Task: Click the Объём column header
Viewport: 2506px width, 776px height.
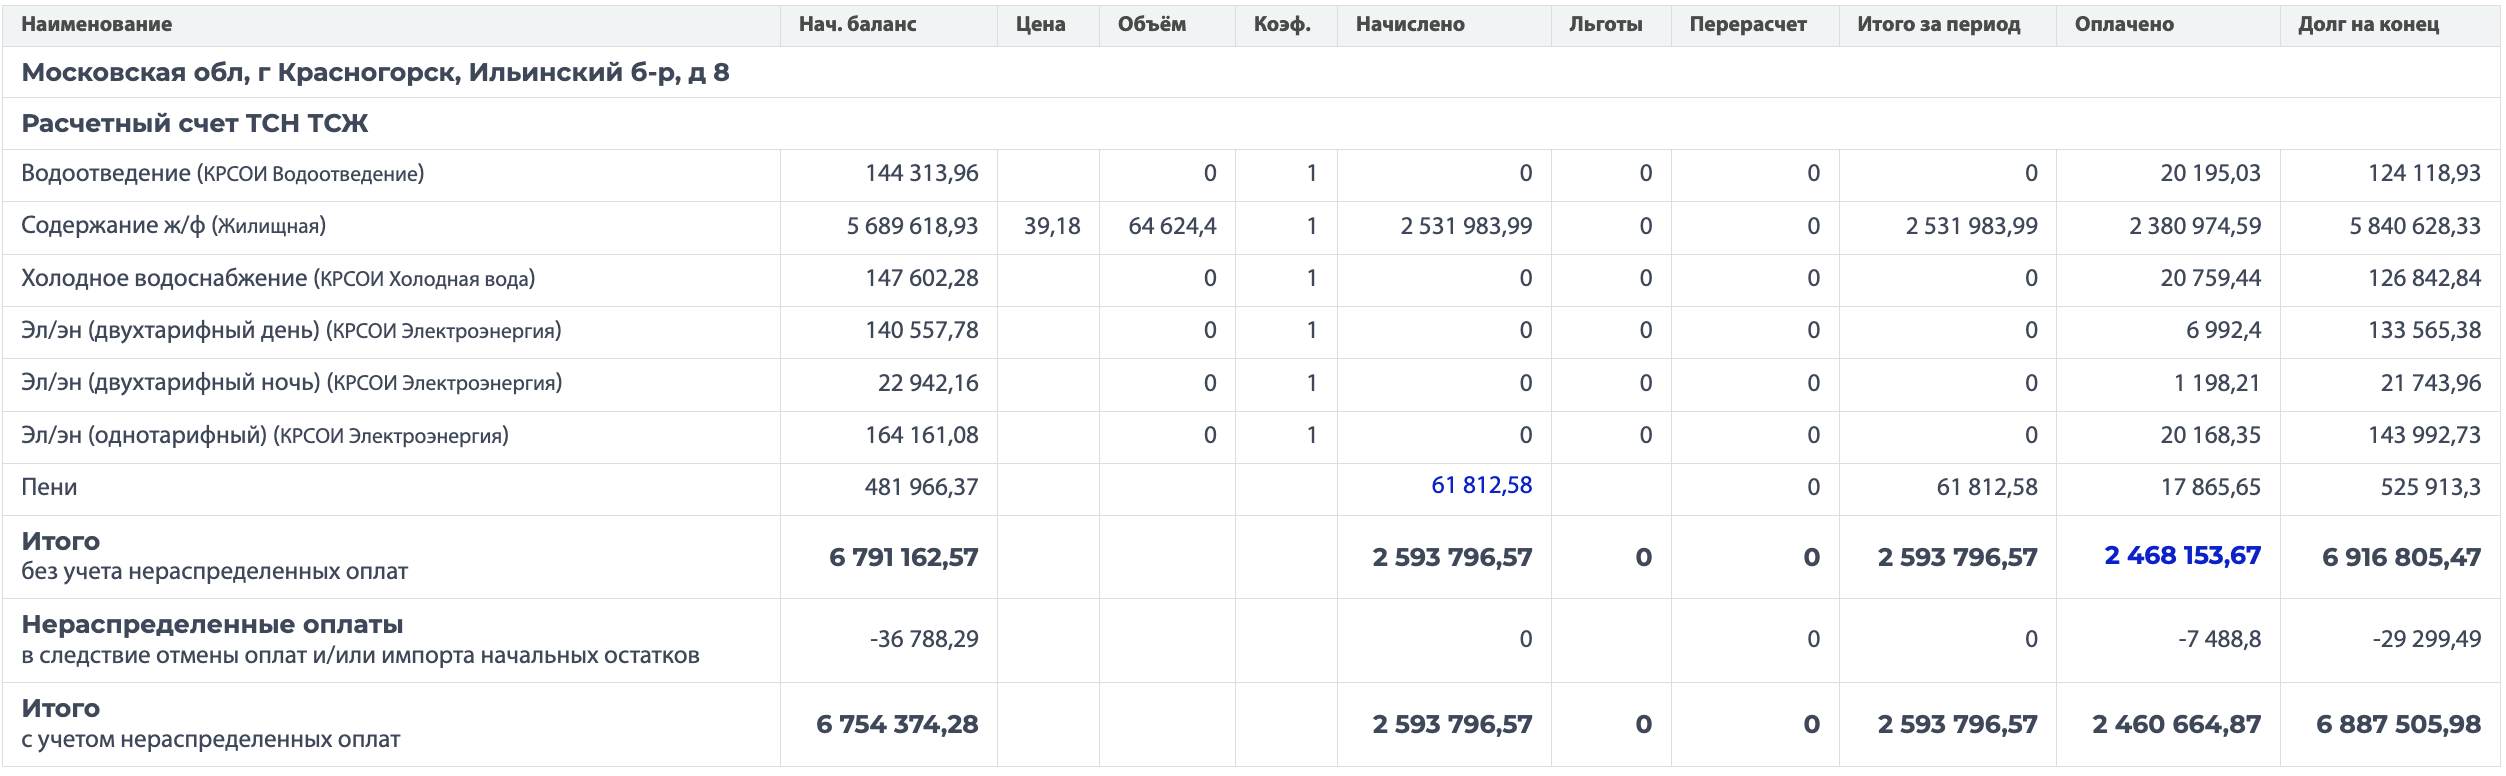Action: [x=1152, y=25]
